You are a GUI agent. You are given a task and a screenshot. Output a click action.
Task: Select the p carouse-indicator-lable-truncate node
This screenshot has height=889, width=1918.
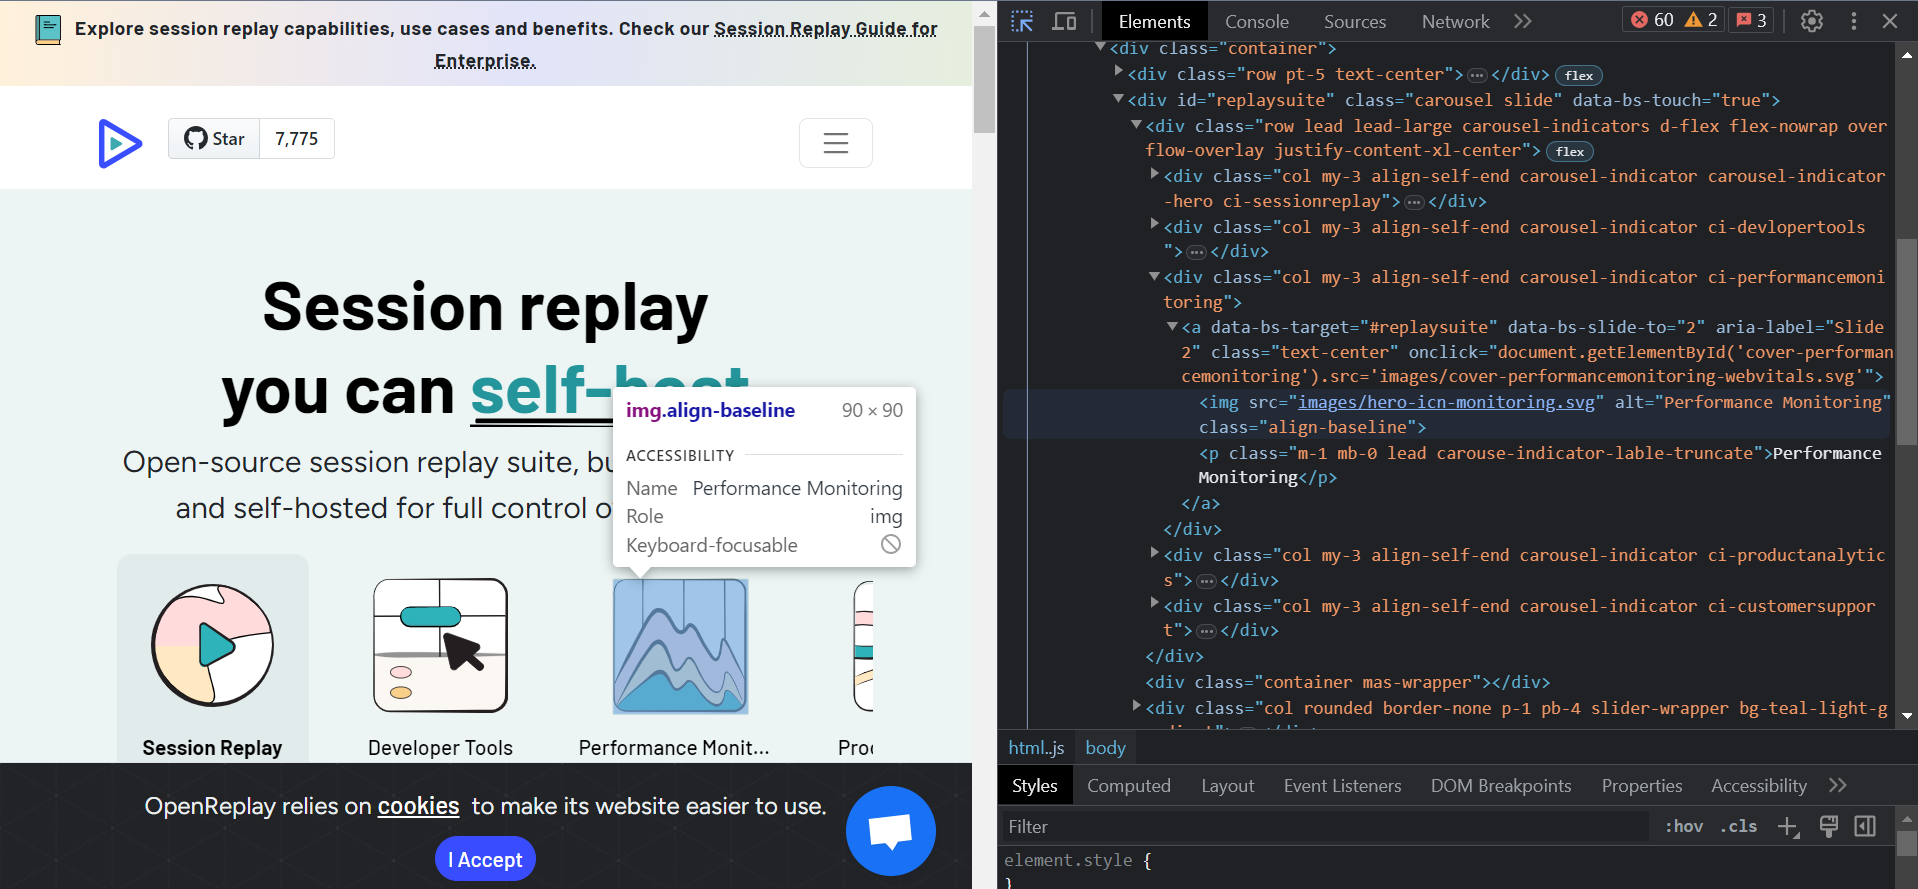(1540, 465)
